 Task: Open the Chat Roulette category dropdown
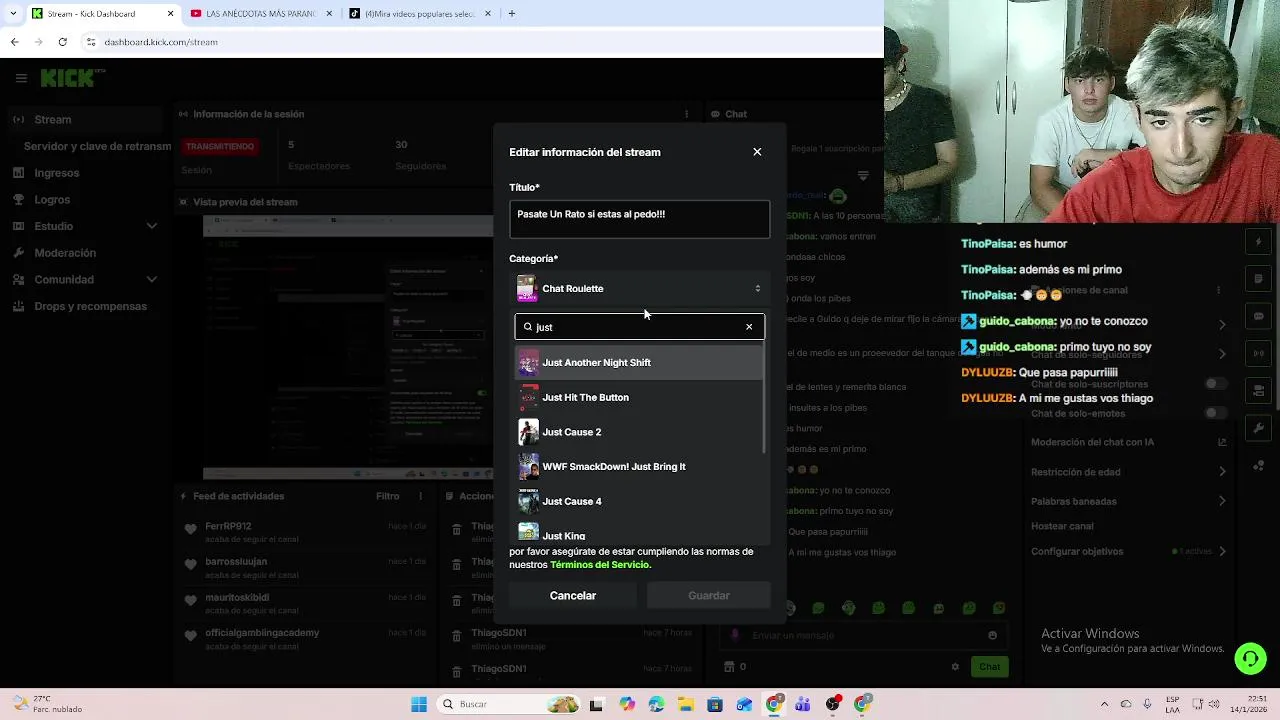(x=640, y=288)
